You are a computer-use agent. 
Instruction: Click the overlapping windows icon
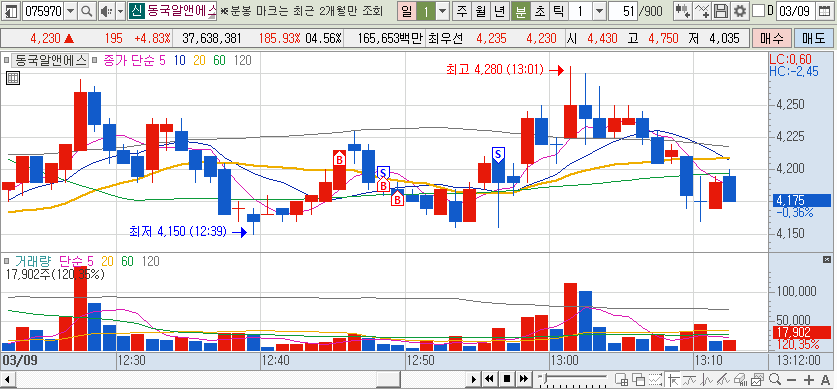(x=638, y=379)
